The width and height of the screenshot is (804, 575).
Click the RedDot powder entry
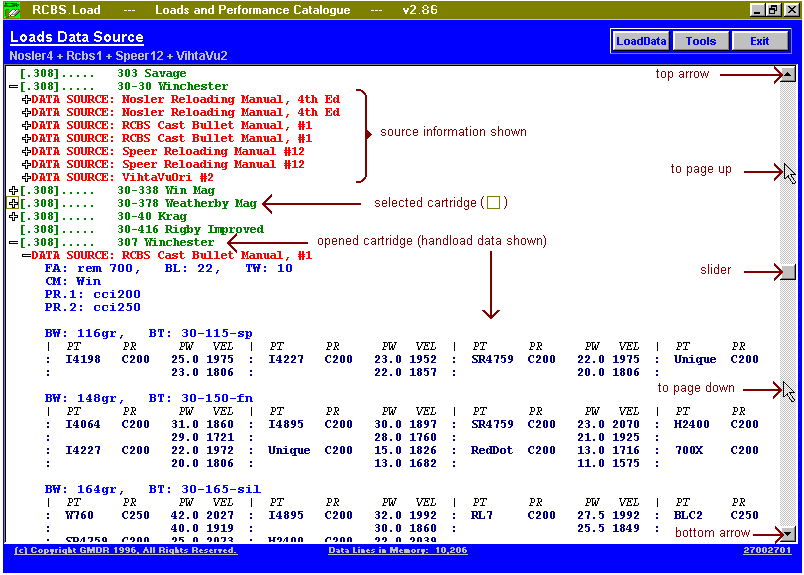coord(492,450)
